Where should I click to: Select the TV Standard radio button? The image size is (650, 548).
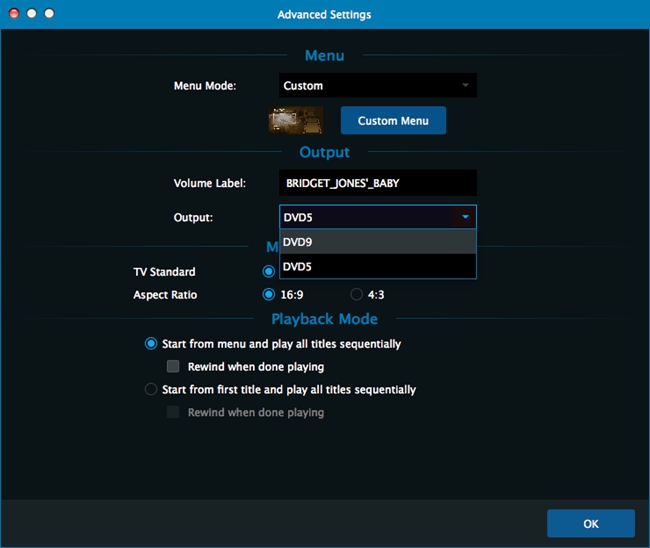tap(269, 272)
